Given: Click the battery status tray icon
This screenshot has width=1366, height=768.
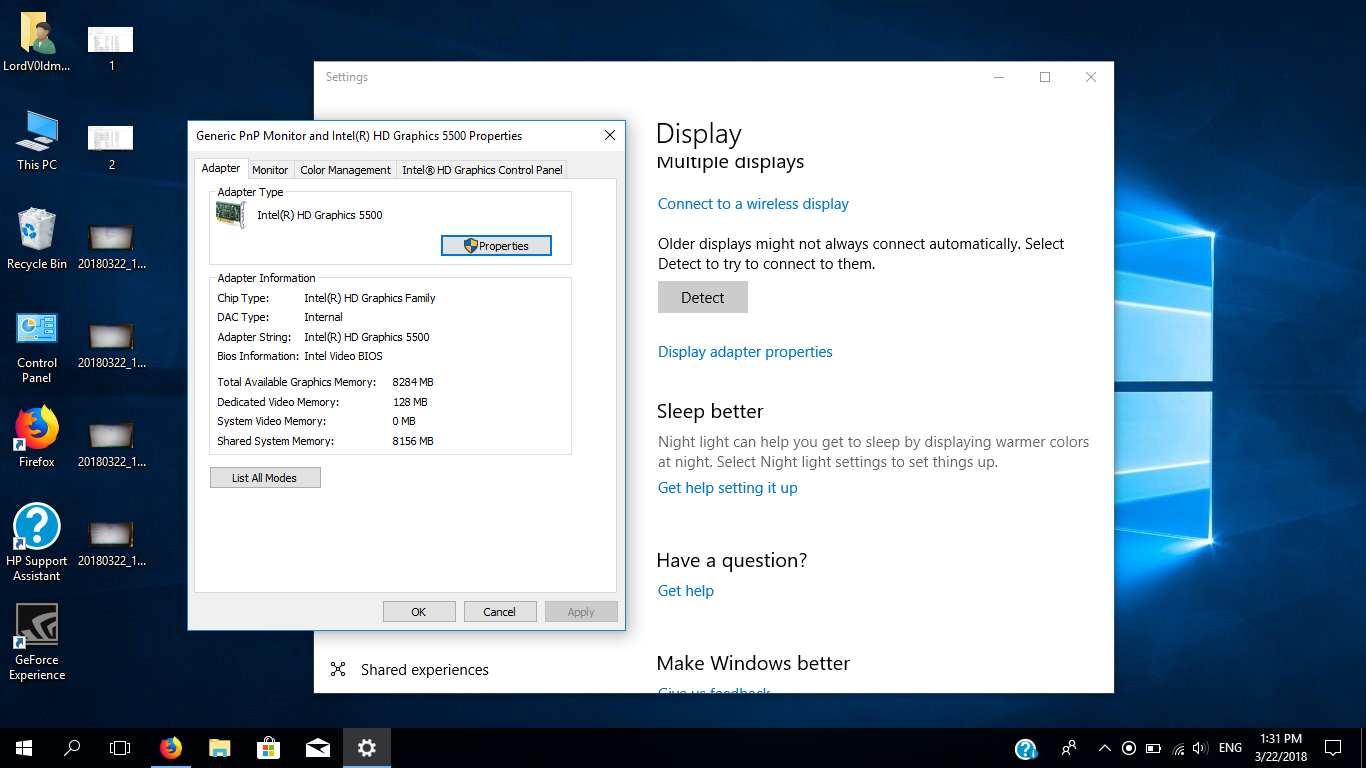Looking at the screenshot, I should coord(1153,748).
